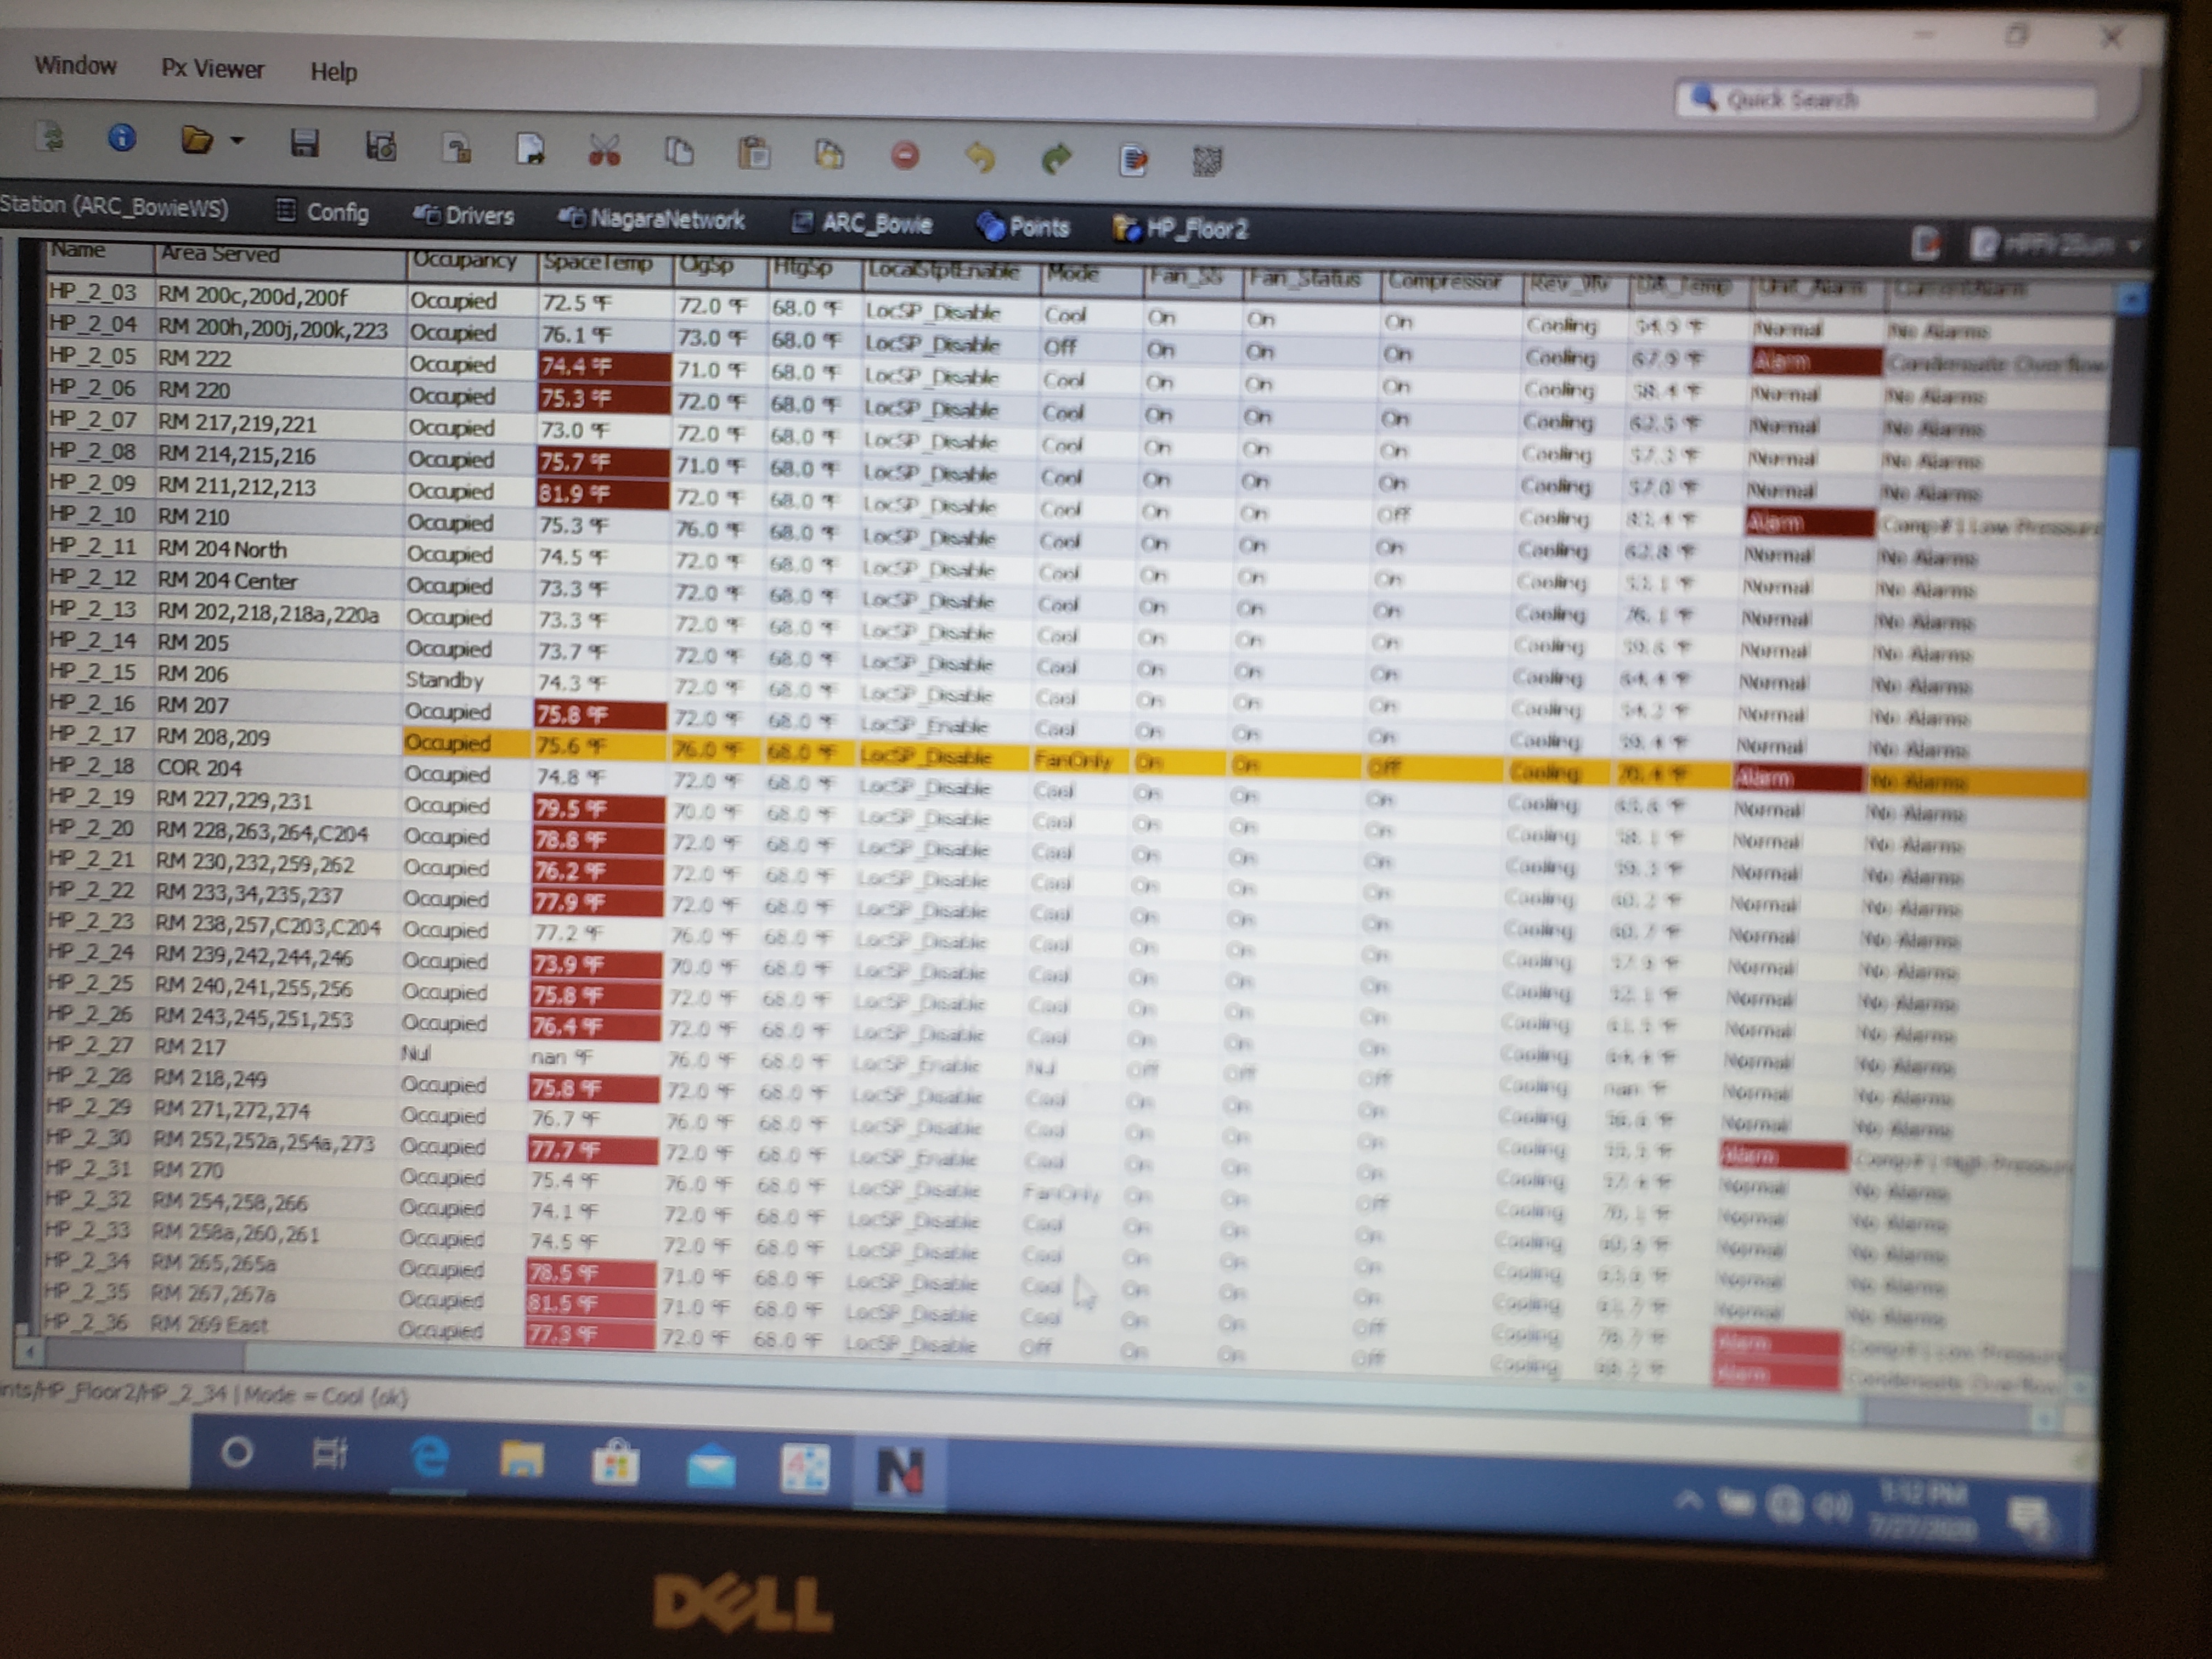Click the yellow Undo arrow

pyautogui.click(x=981, y=157)
